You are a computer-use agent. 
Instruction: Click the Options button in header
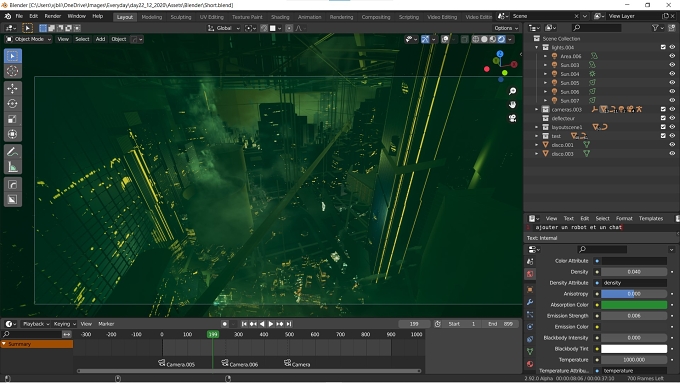pyautogui.click(x=506, y=28)
